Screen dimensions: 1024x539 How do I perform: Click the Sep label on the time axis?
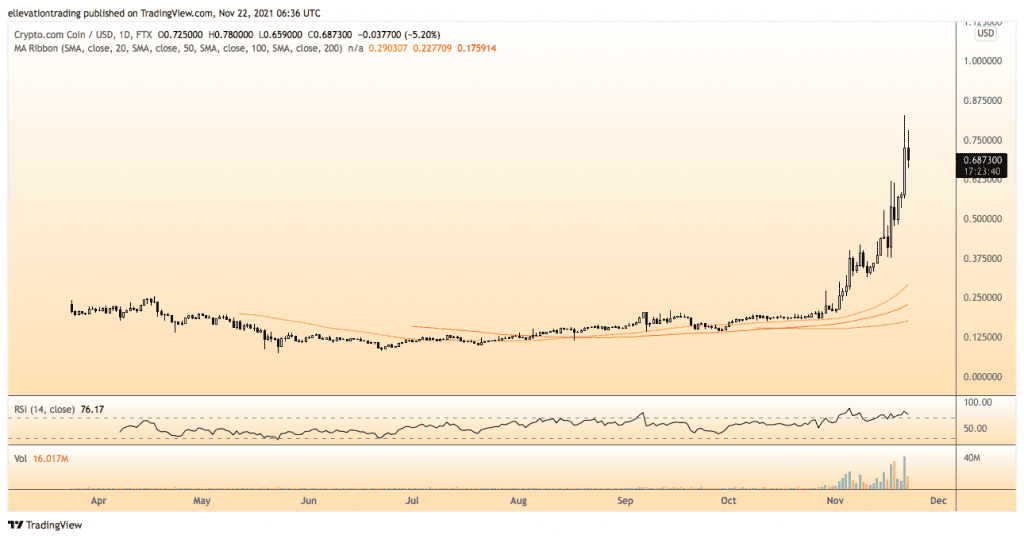(626, 501)
